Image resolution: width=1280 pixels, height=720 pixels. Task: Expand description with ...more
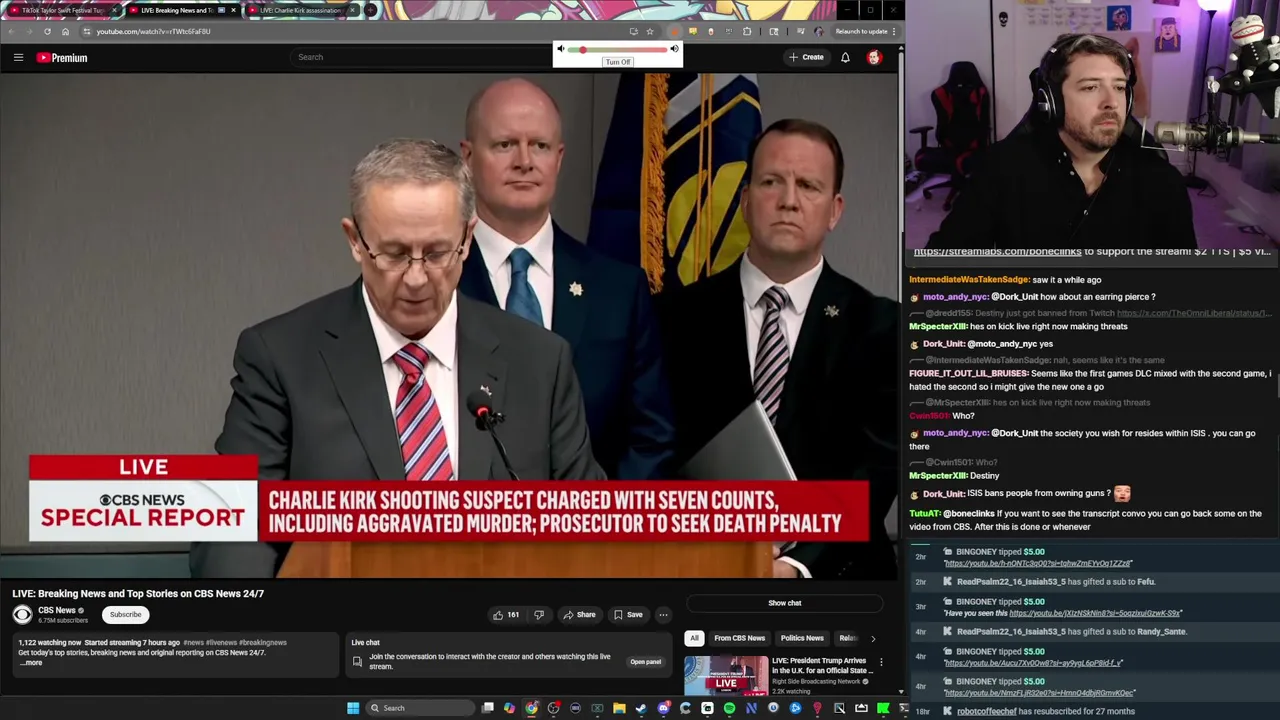click(32, 663)
